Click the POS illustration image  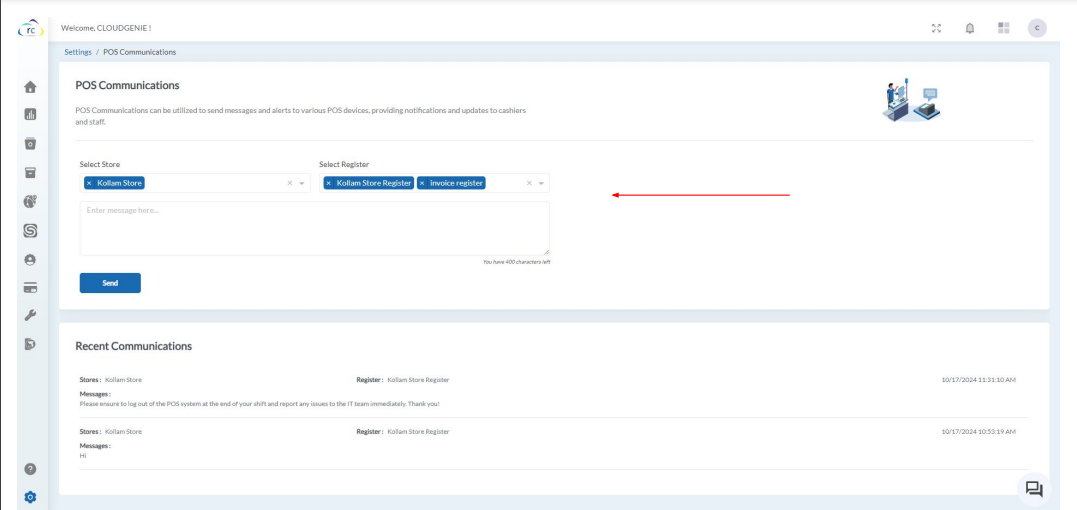911,100
